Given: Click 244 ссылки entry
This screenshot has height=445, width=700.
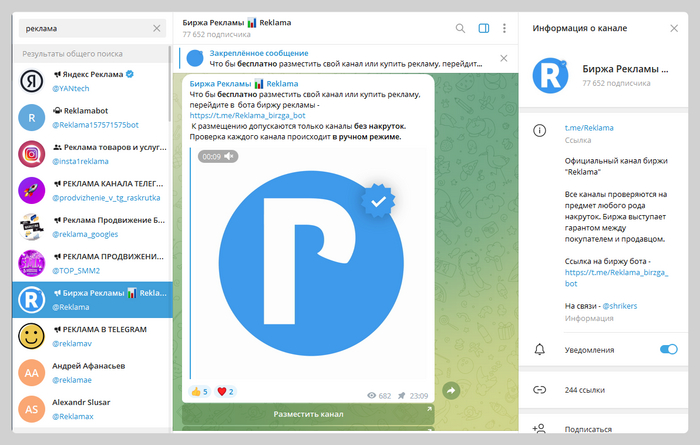Looking at the screenshot, I should pos(585,390).
